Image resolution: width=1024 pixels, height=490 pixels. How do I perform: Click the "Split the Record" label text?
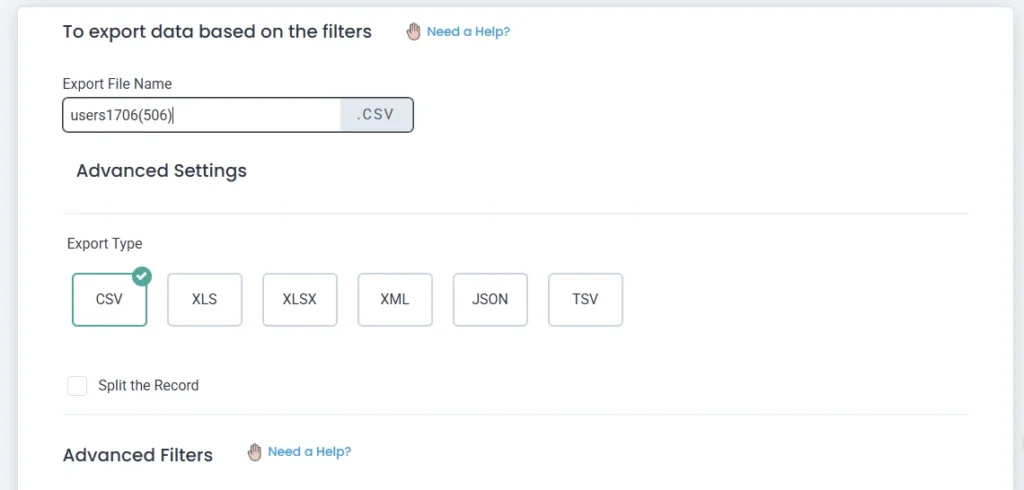[148, 386]
